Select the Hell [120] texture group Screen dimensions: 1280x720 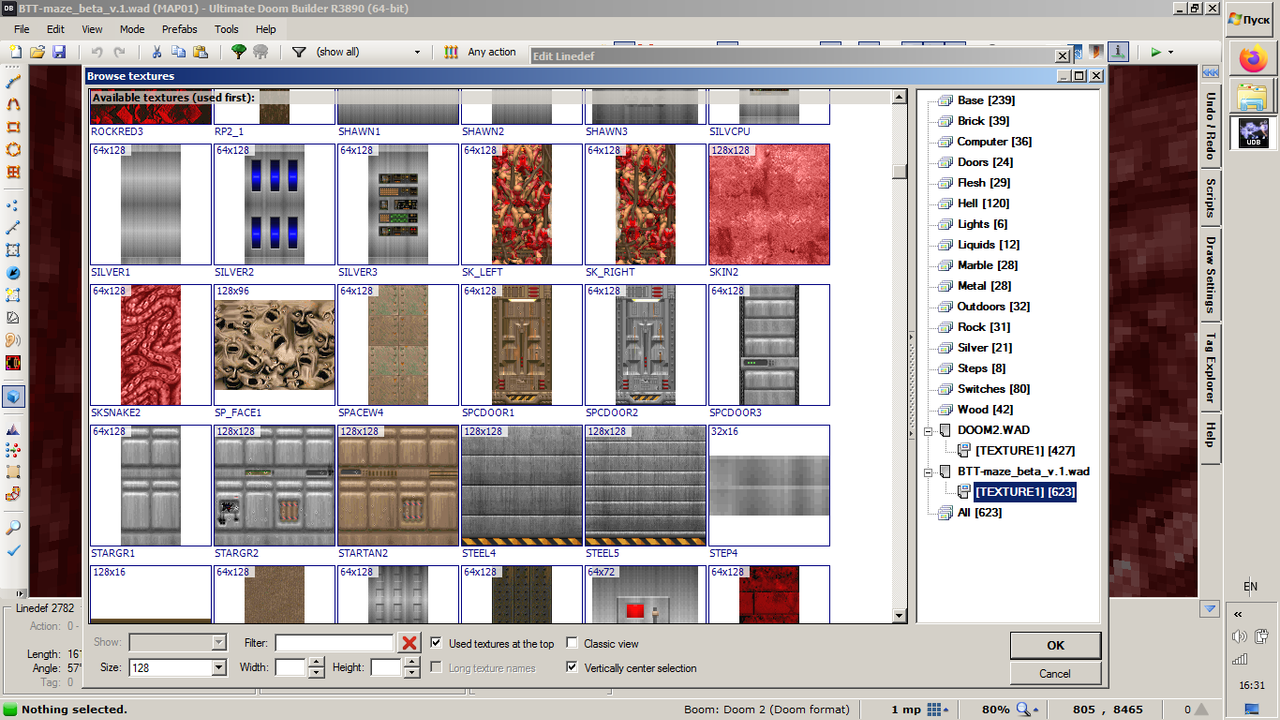[x=981, y=203]
